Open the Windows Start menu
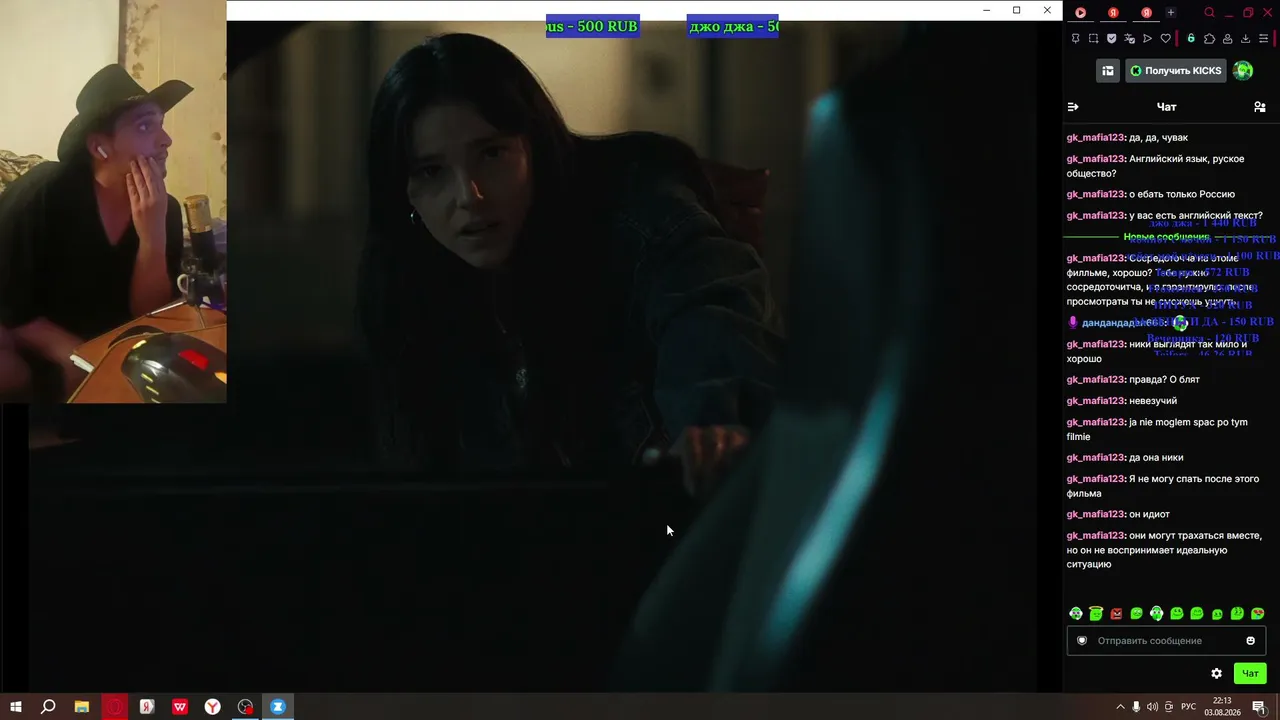 point(16,707)
